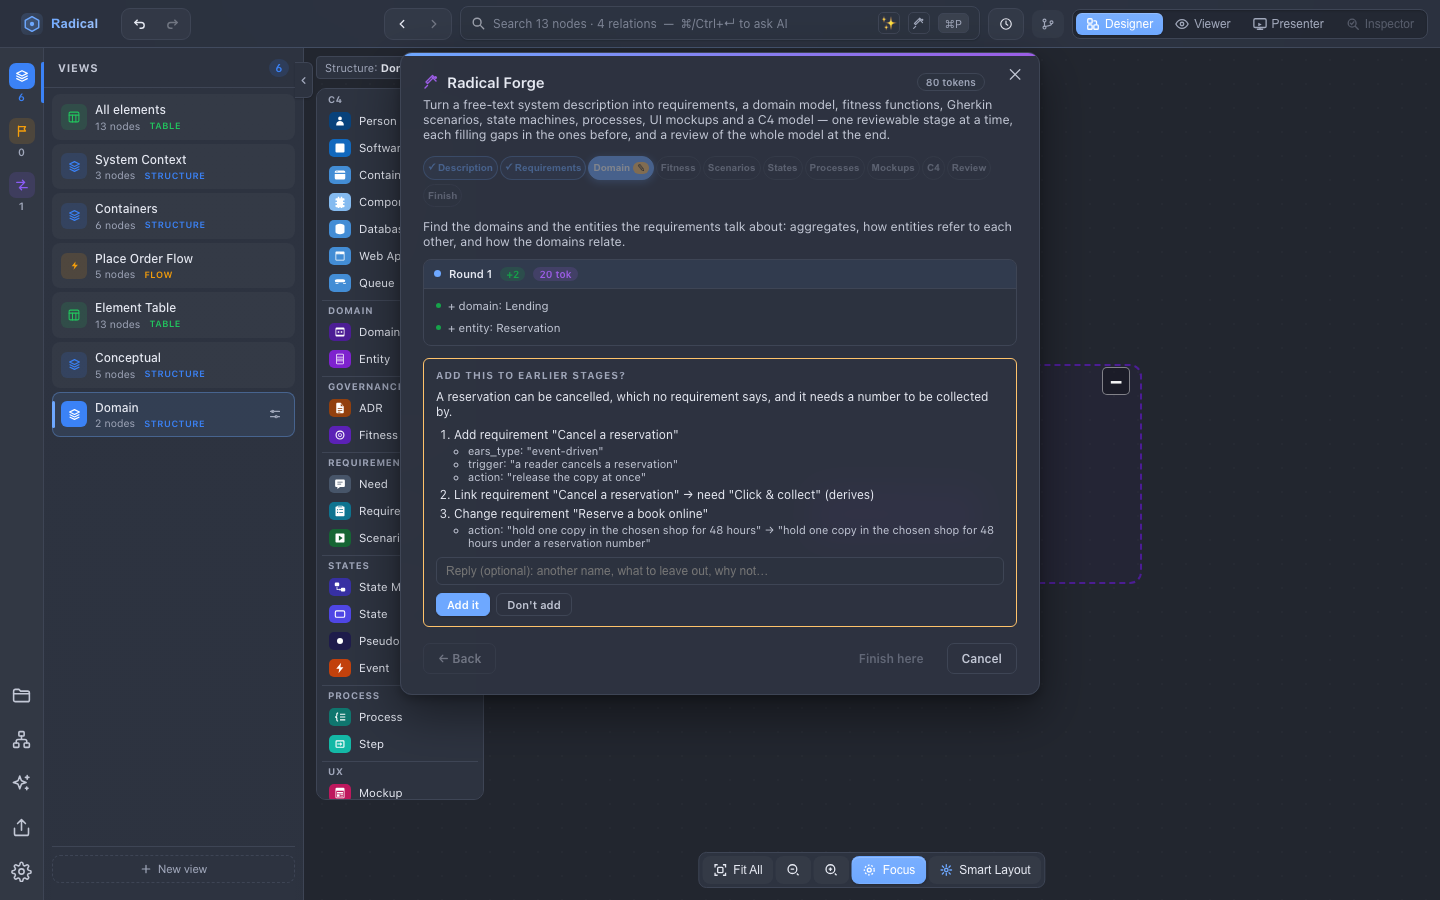Go to the Requirements stage tab

coord(542,168)
